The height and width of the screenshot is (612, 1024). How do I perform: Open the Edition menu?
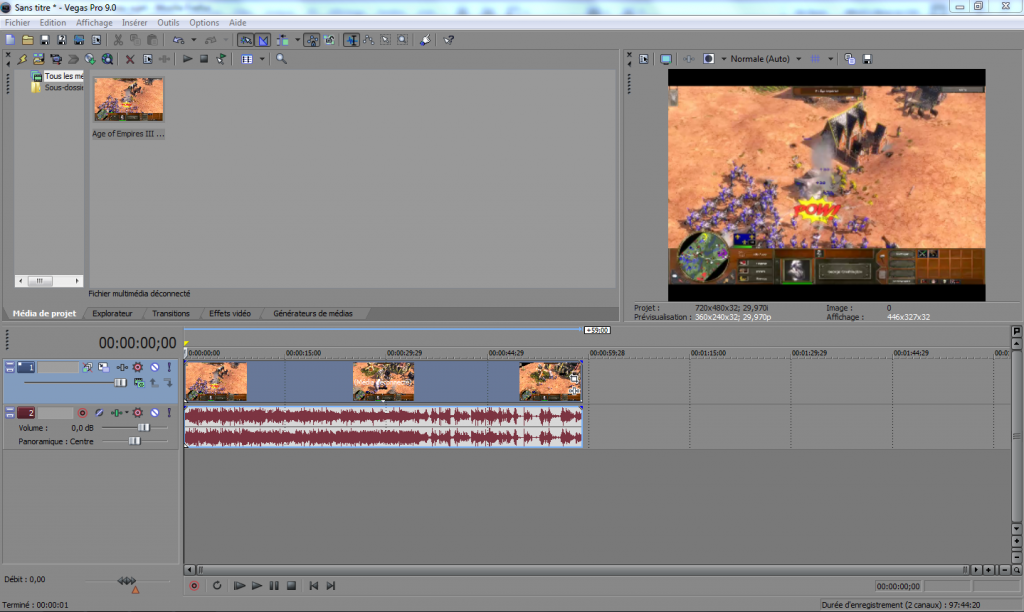click(53, 22)
